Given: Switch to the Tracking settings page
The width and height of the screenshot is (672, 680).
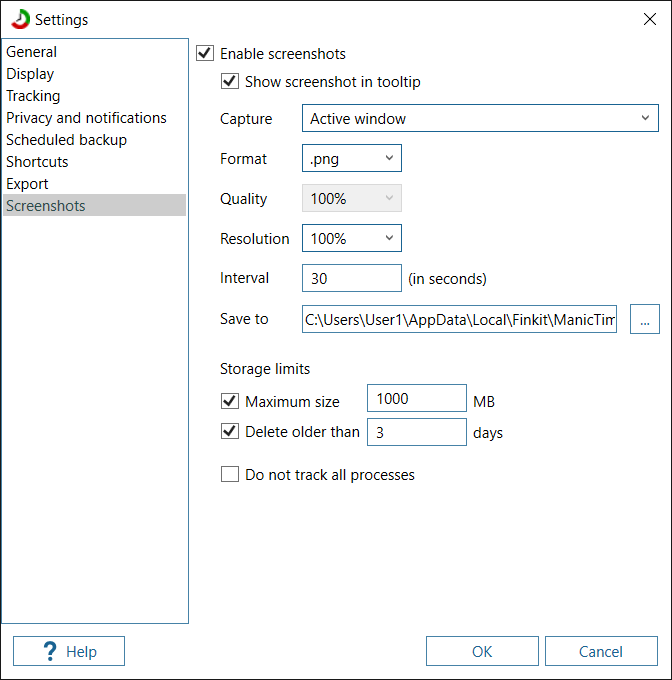Looking at the screenshot, I should pyautogui.click(x=33, y=96).
